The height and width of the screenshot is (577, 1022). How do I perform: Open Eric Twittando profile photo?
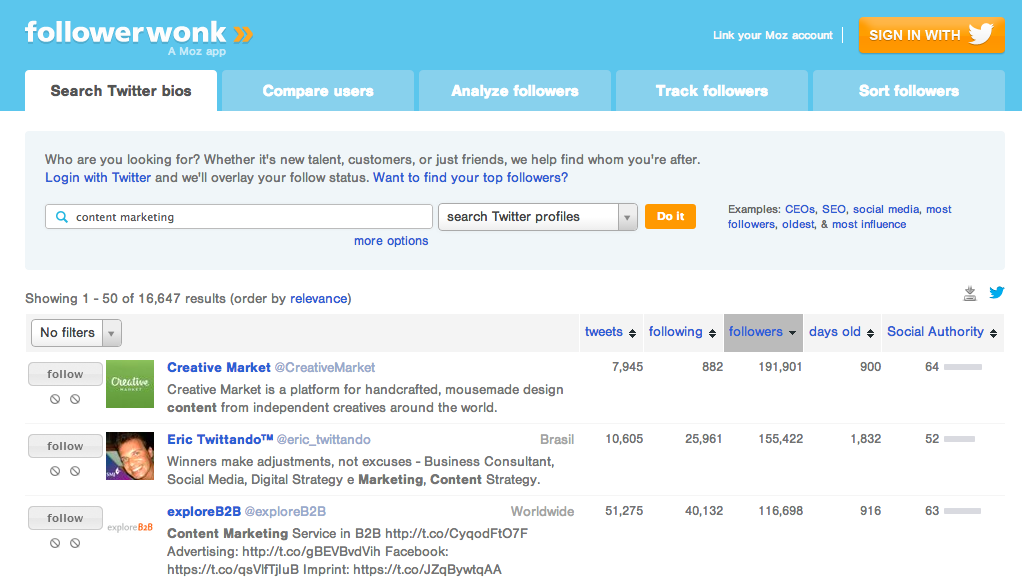coord(130,456)
